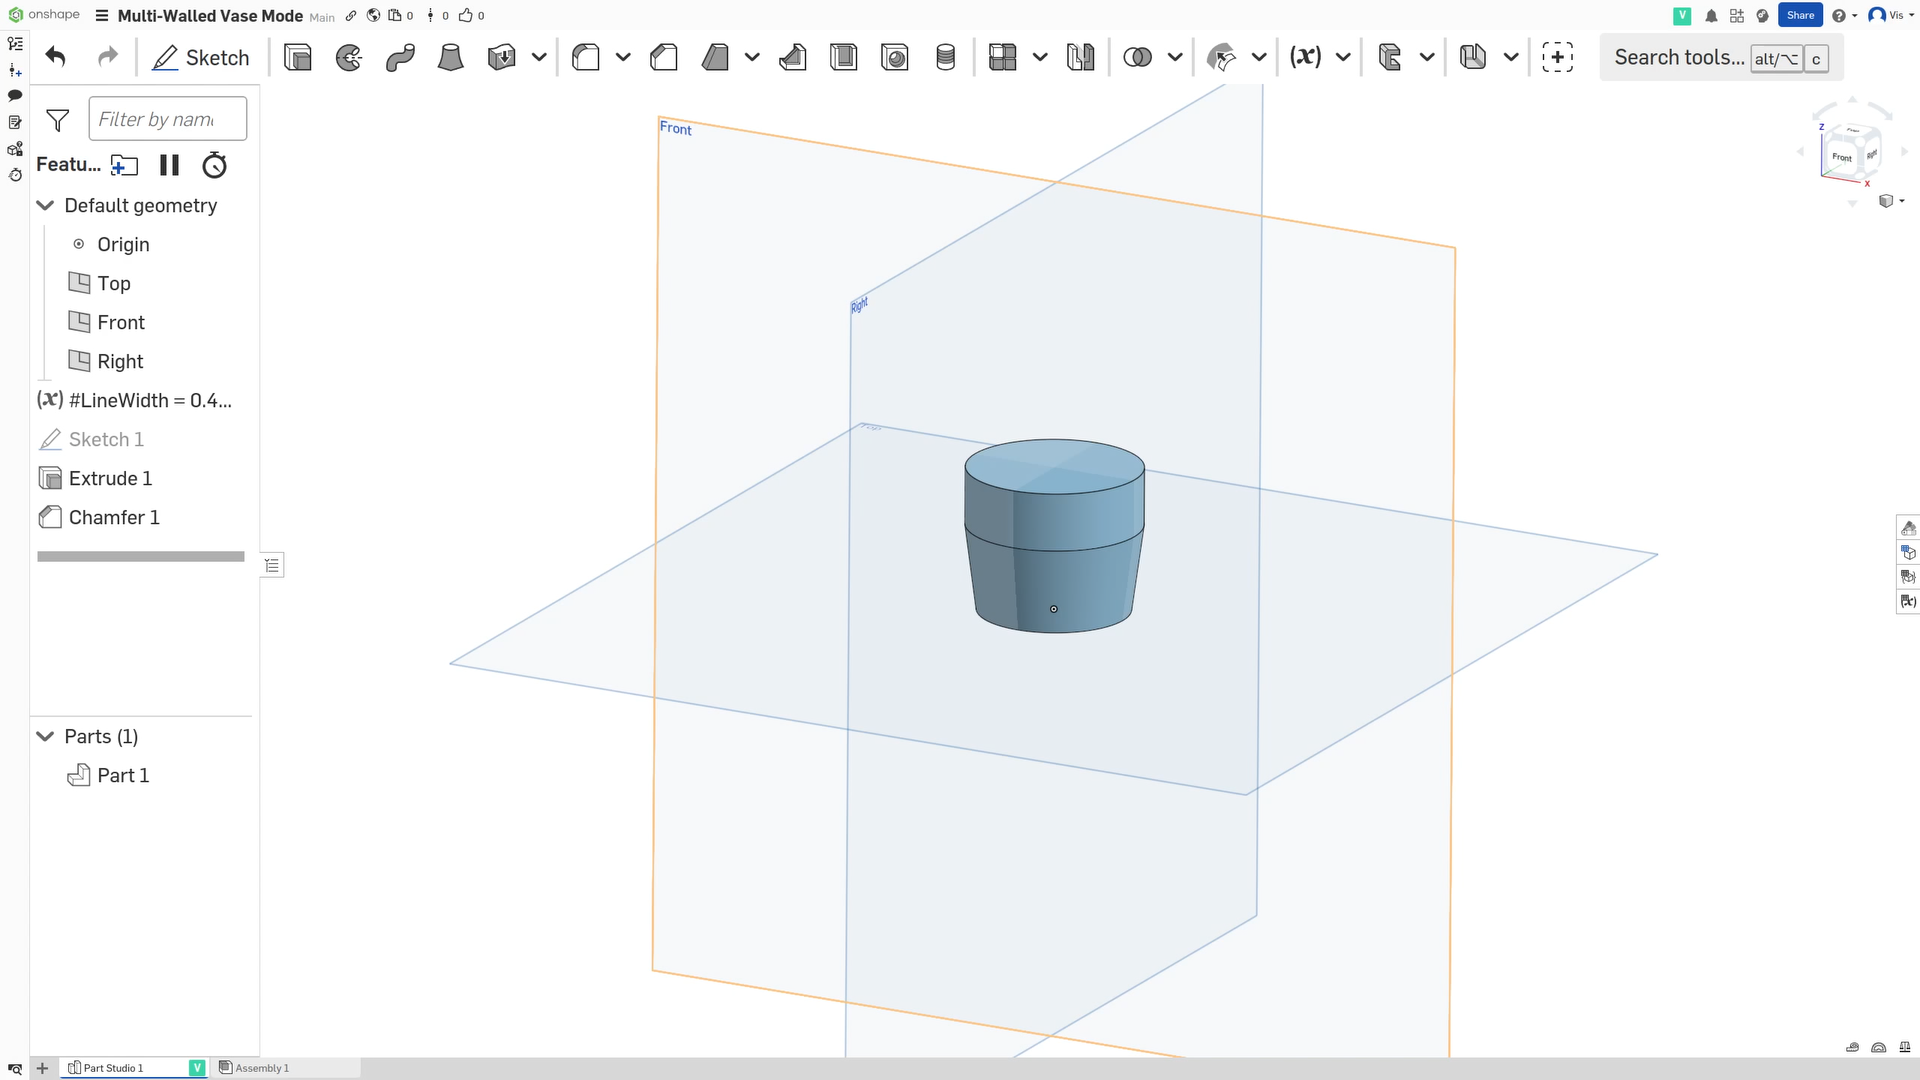Click the Fillet tool icon
This screenshot has height=1080, width=1920.
586,57
